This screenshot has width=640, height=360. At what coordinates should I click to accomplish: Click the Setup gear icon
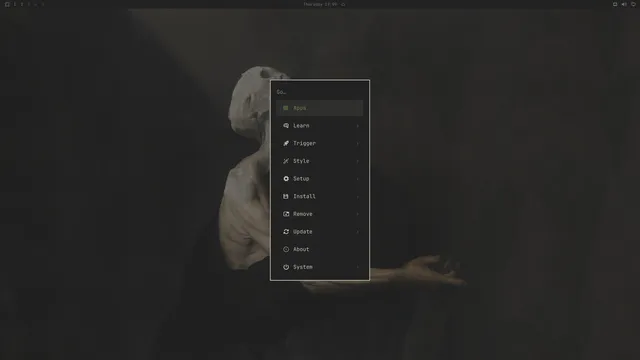286,179
